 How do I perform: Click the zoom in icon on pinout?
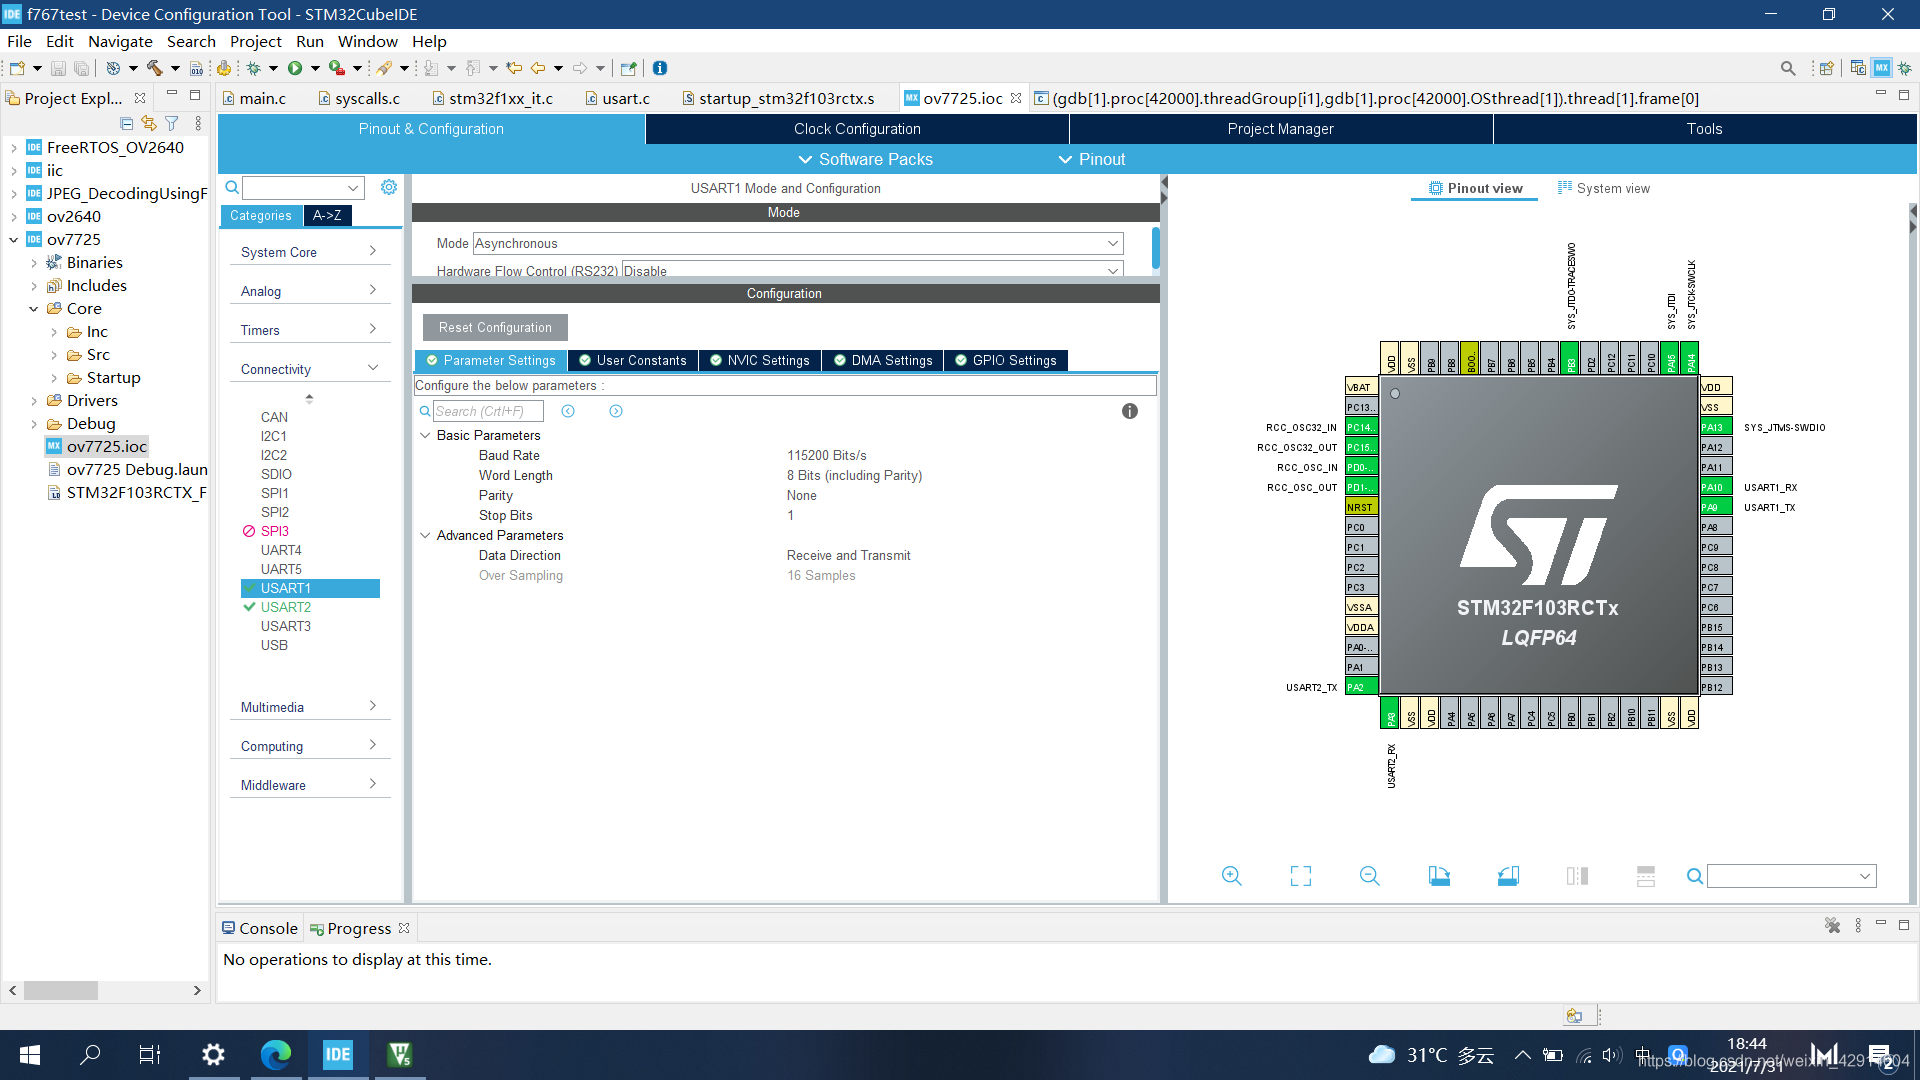click(1229, 876)
